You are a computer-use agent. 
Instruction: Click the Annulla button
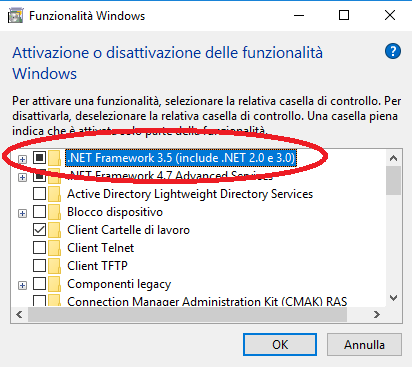pos(364,345)
